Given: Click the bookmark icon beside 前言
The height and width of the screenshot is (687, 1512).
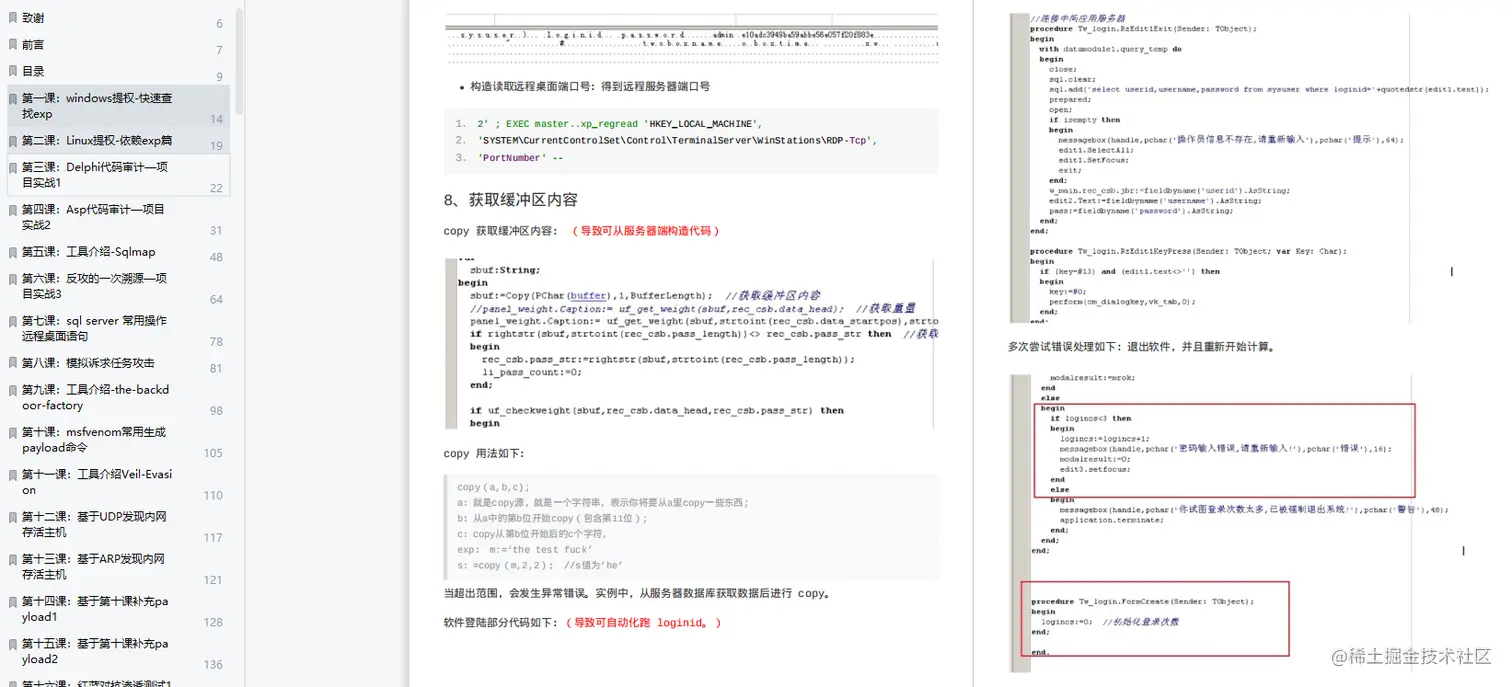Looking at the screenshot, I should (x=13, y=44).
